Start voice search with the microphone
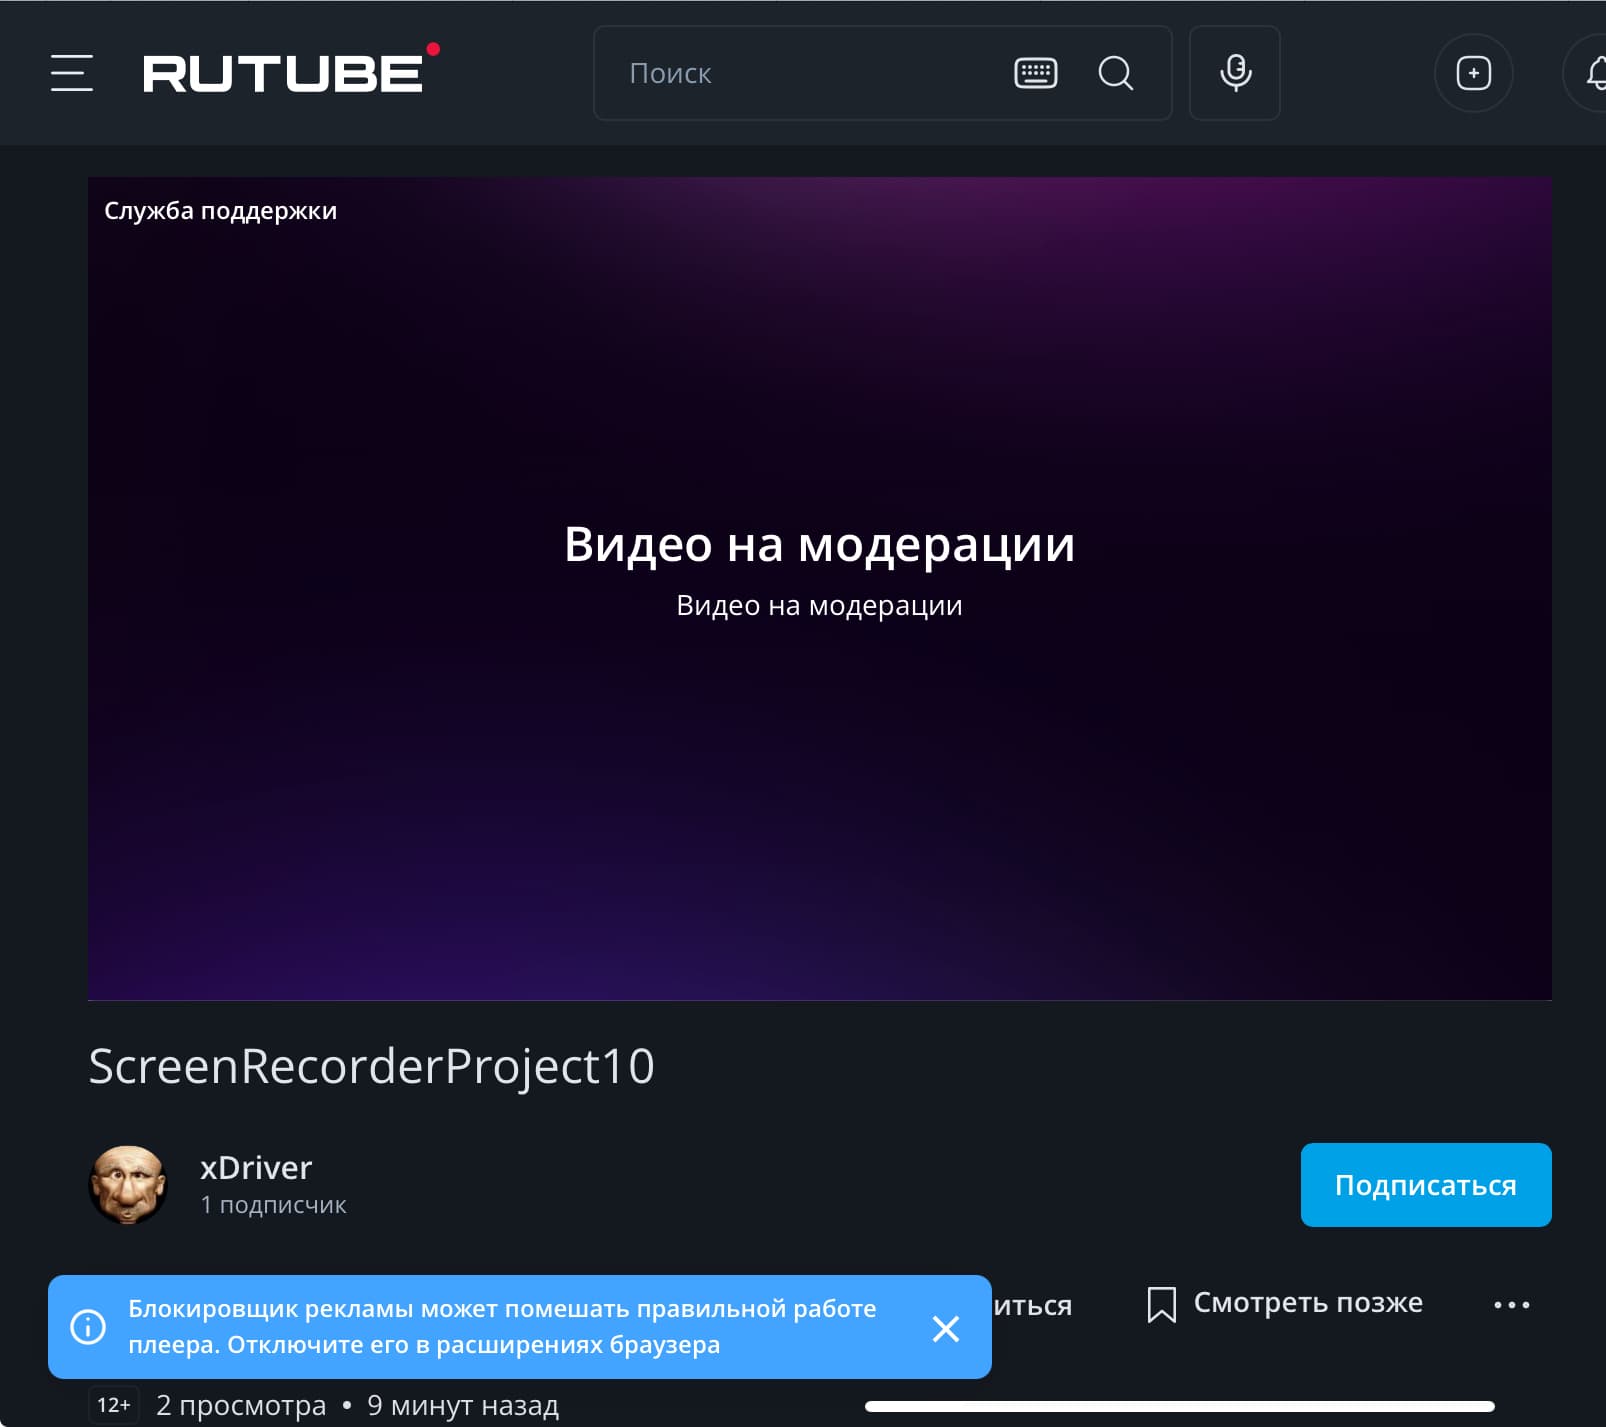The width and height of the screenshot is (1606, 1427). (1235, 73)
